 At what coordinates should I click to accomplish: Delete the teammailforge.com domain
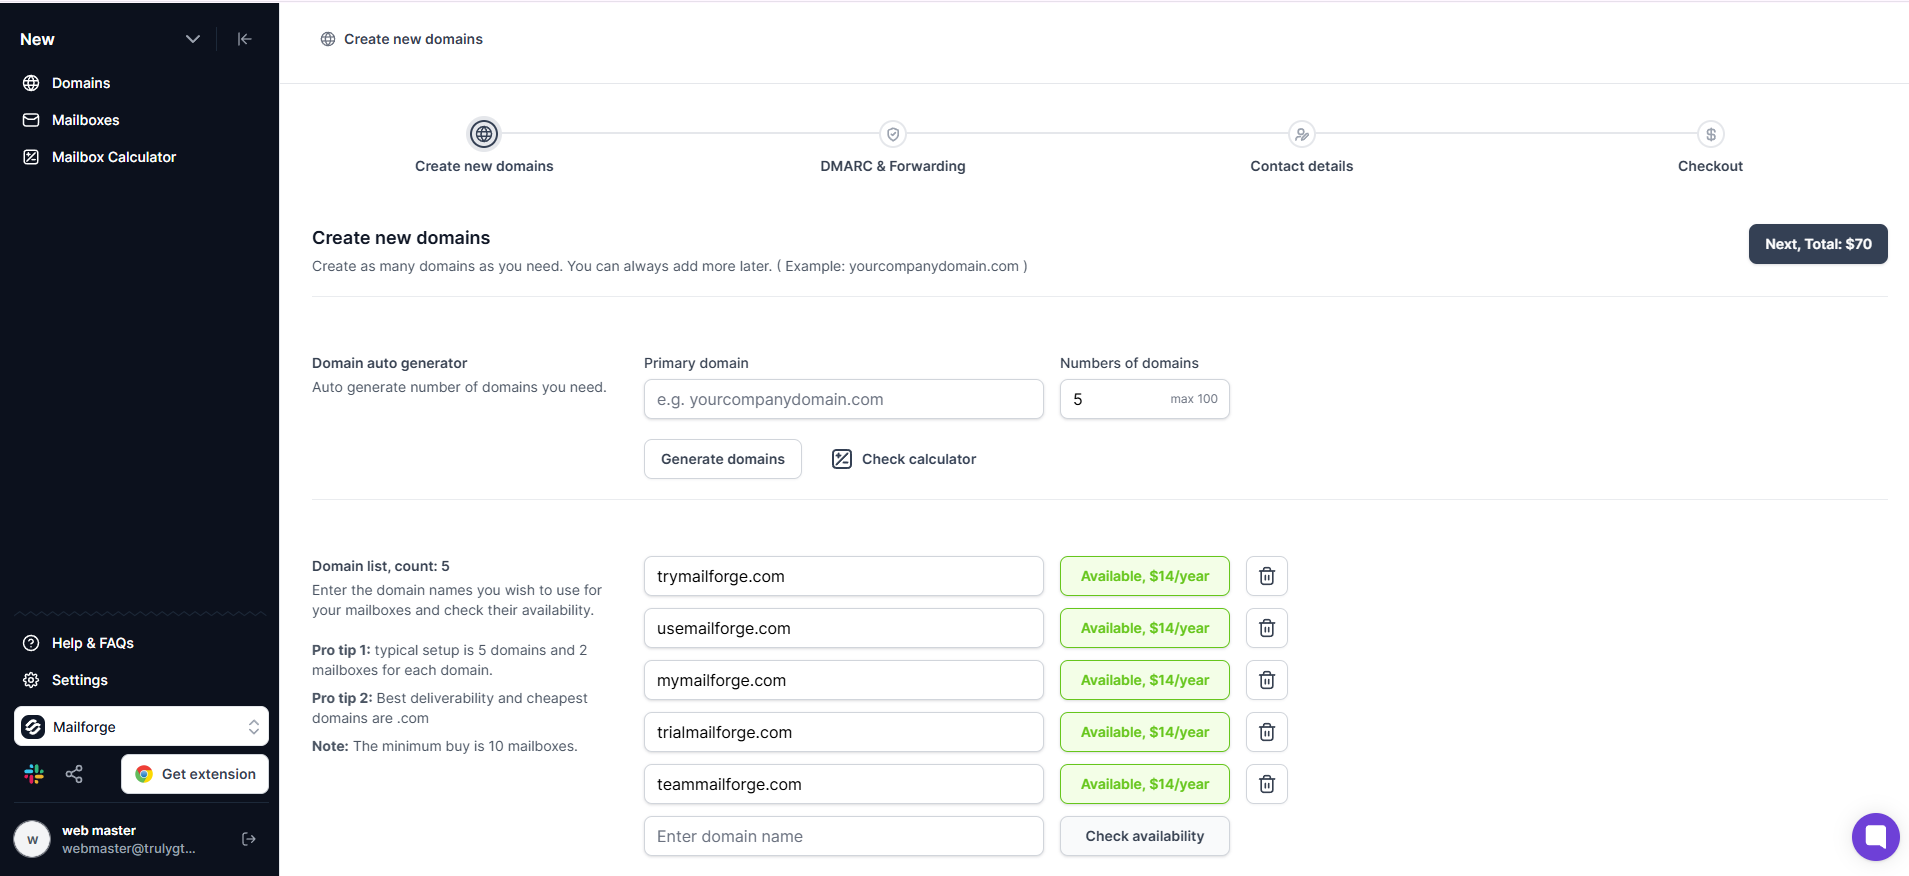1267,784
